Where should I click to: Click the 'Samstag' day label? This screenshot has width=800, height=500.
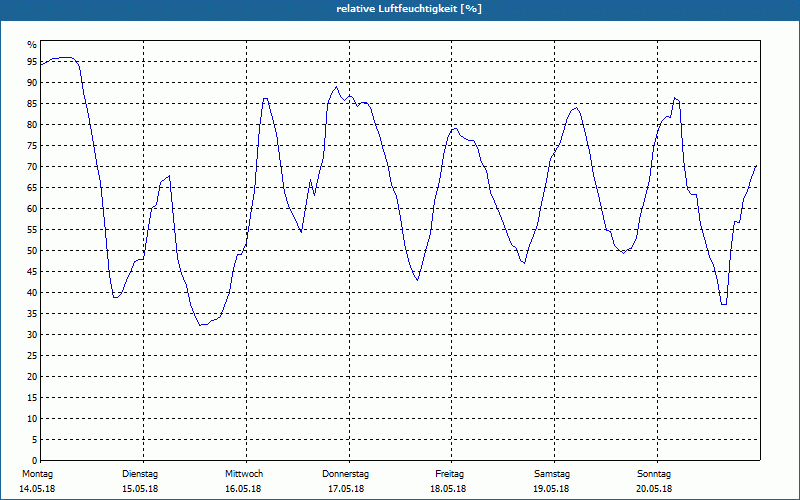pyautogui.click(x=552, y=474)
